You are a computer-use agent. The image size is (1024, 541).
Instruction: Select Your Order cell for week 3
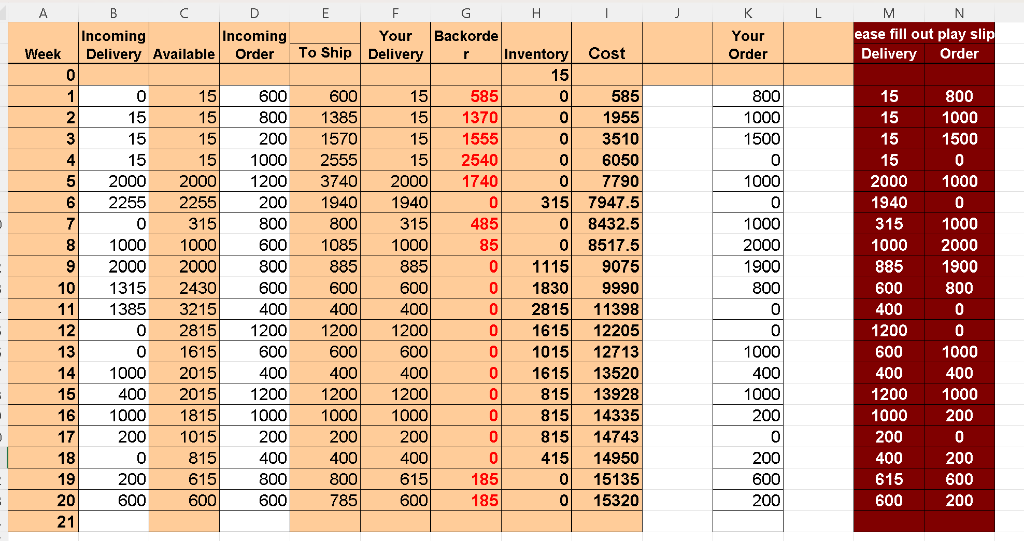point(748,139)
